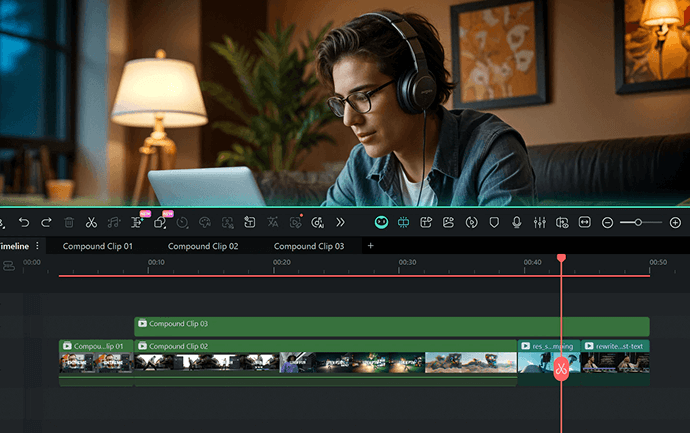Click the zoom-to-fit timeline icon
Image resolution: width=690 pixels, height=433 pixels.
coord(584,222)
